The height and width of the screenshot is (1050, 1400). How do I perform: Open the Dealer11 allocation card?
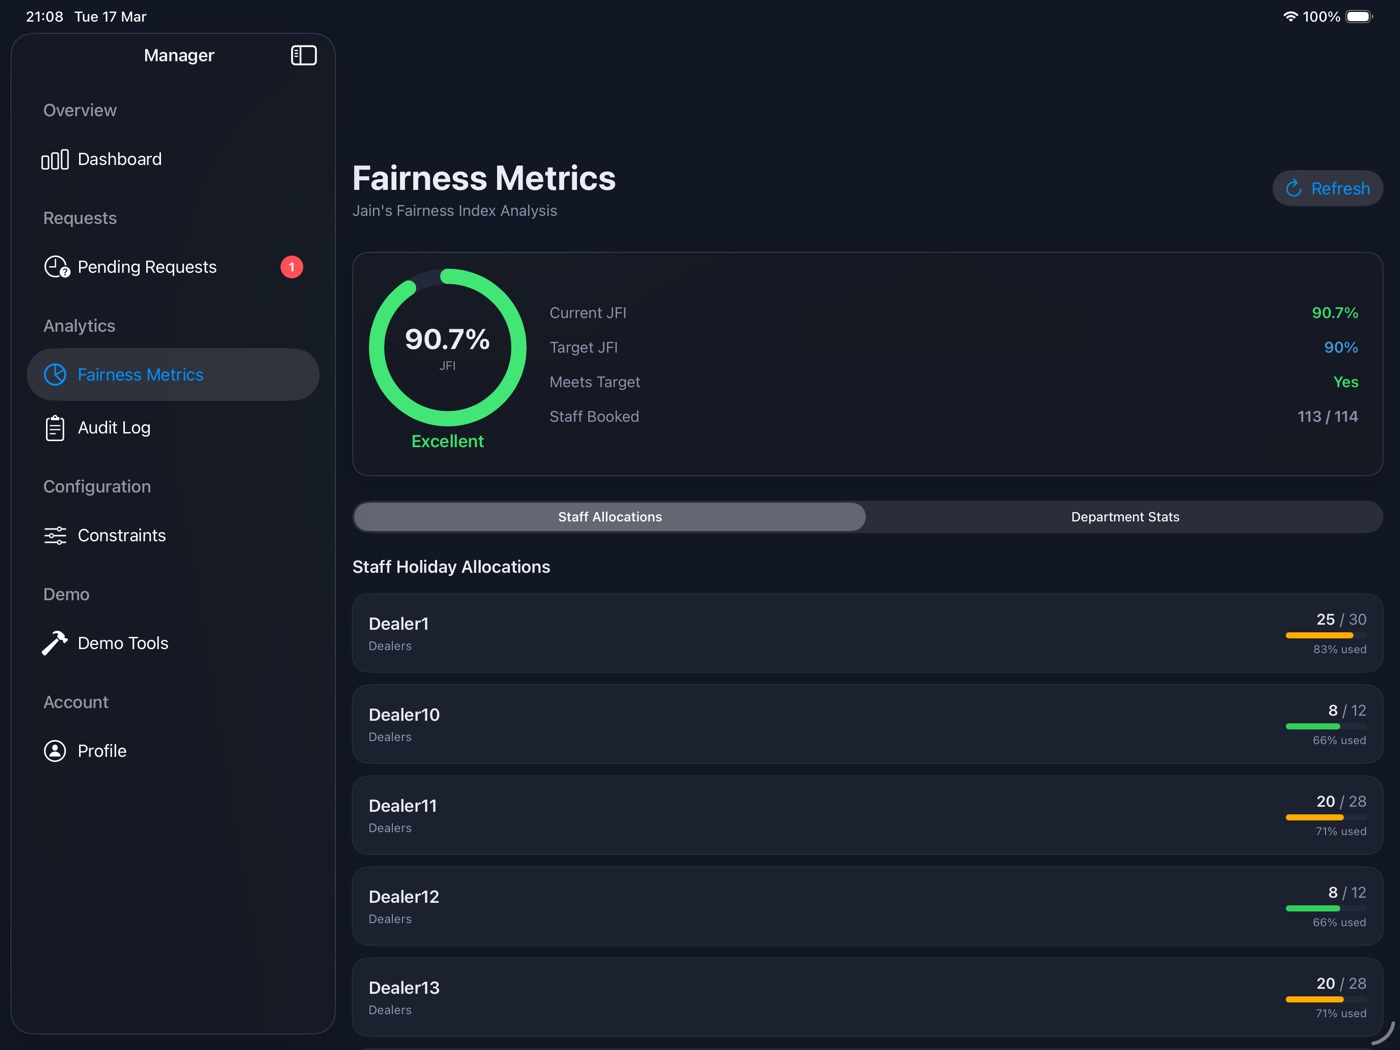[867, 815]
